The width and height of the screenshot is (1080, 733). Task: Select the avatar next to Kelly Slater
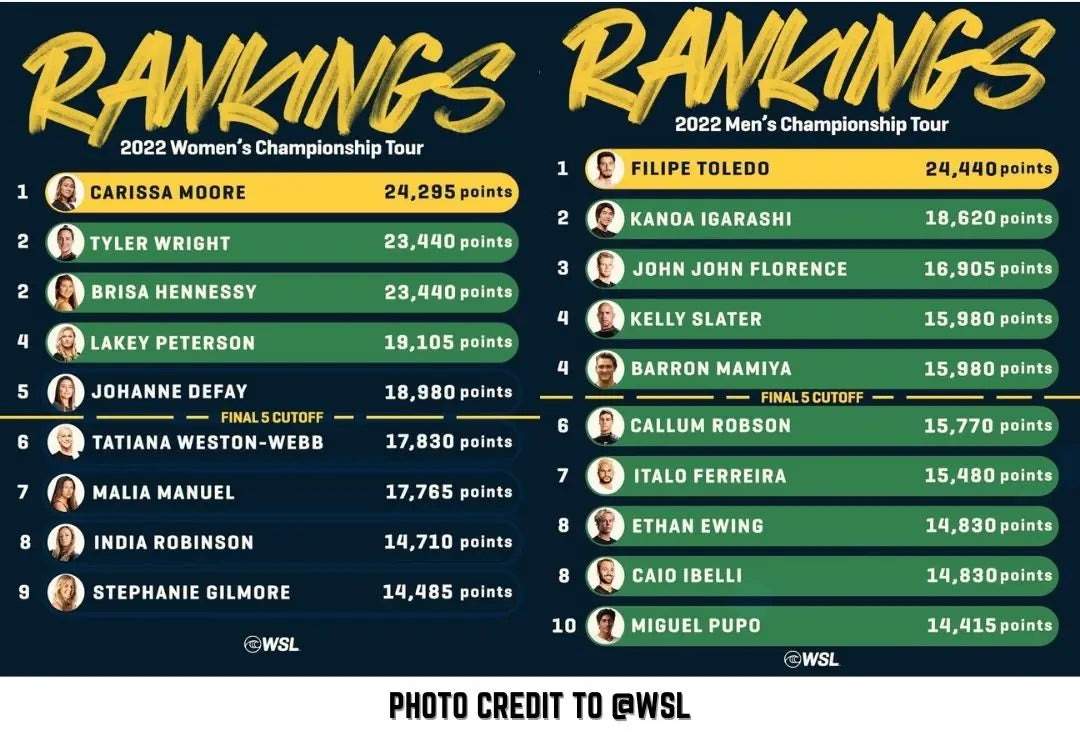coord(604,319)
